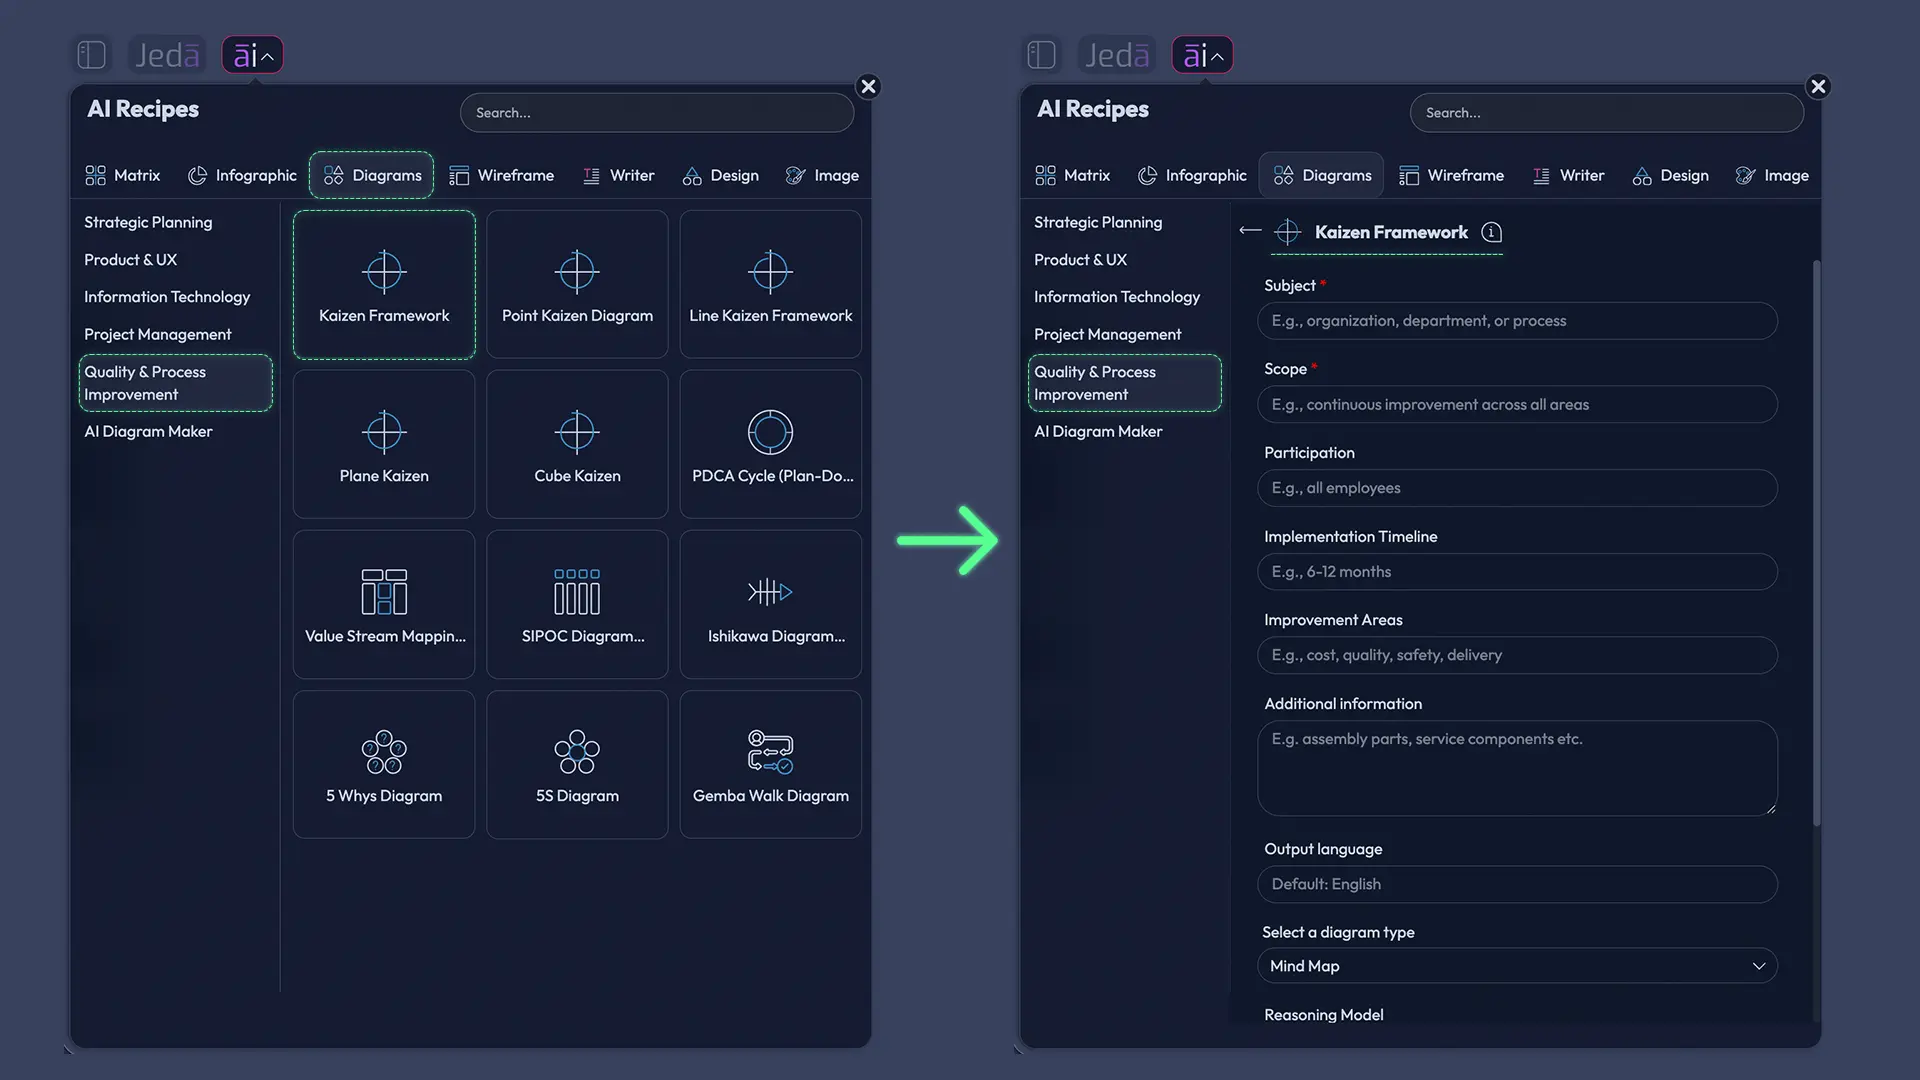Click the Output language field
The height and width of the screenshot is (1080, 1920).
(x=1517, y=884)
